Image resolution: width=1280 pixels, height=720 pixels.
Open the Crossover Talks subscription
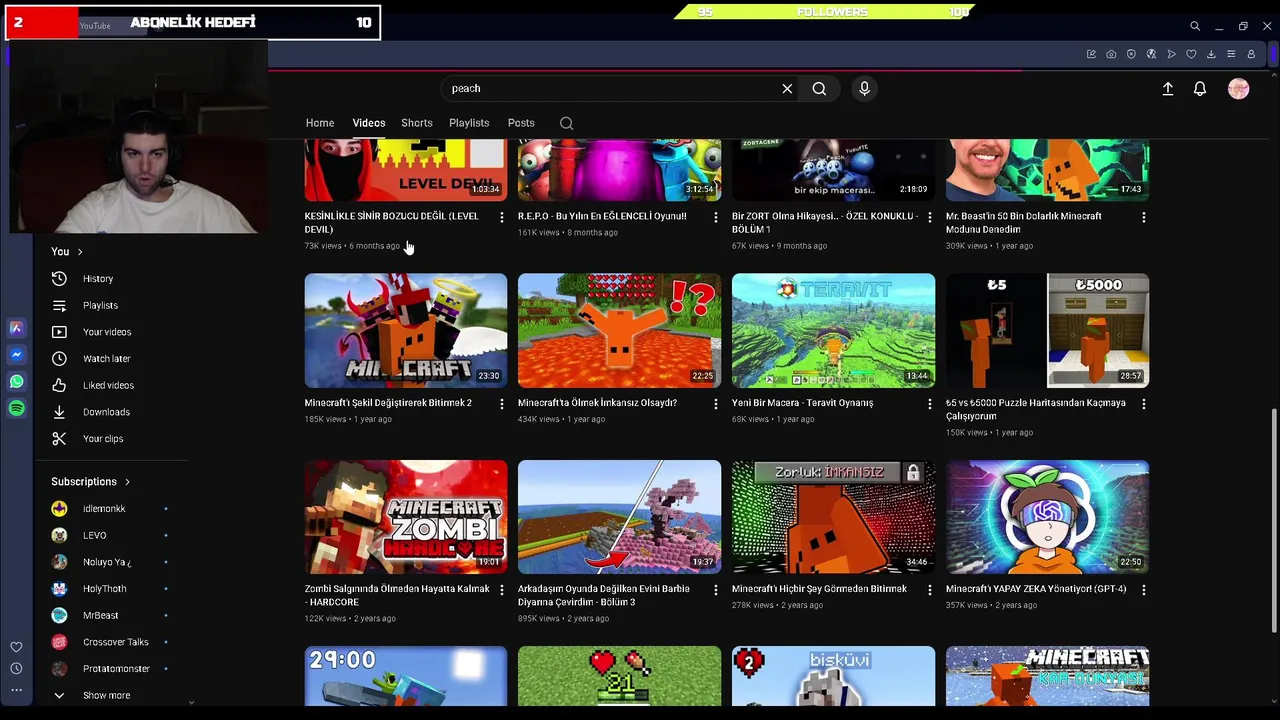pos(115,642)
